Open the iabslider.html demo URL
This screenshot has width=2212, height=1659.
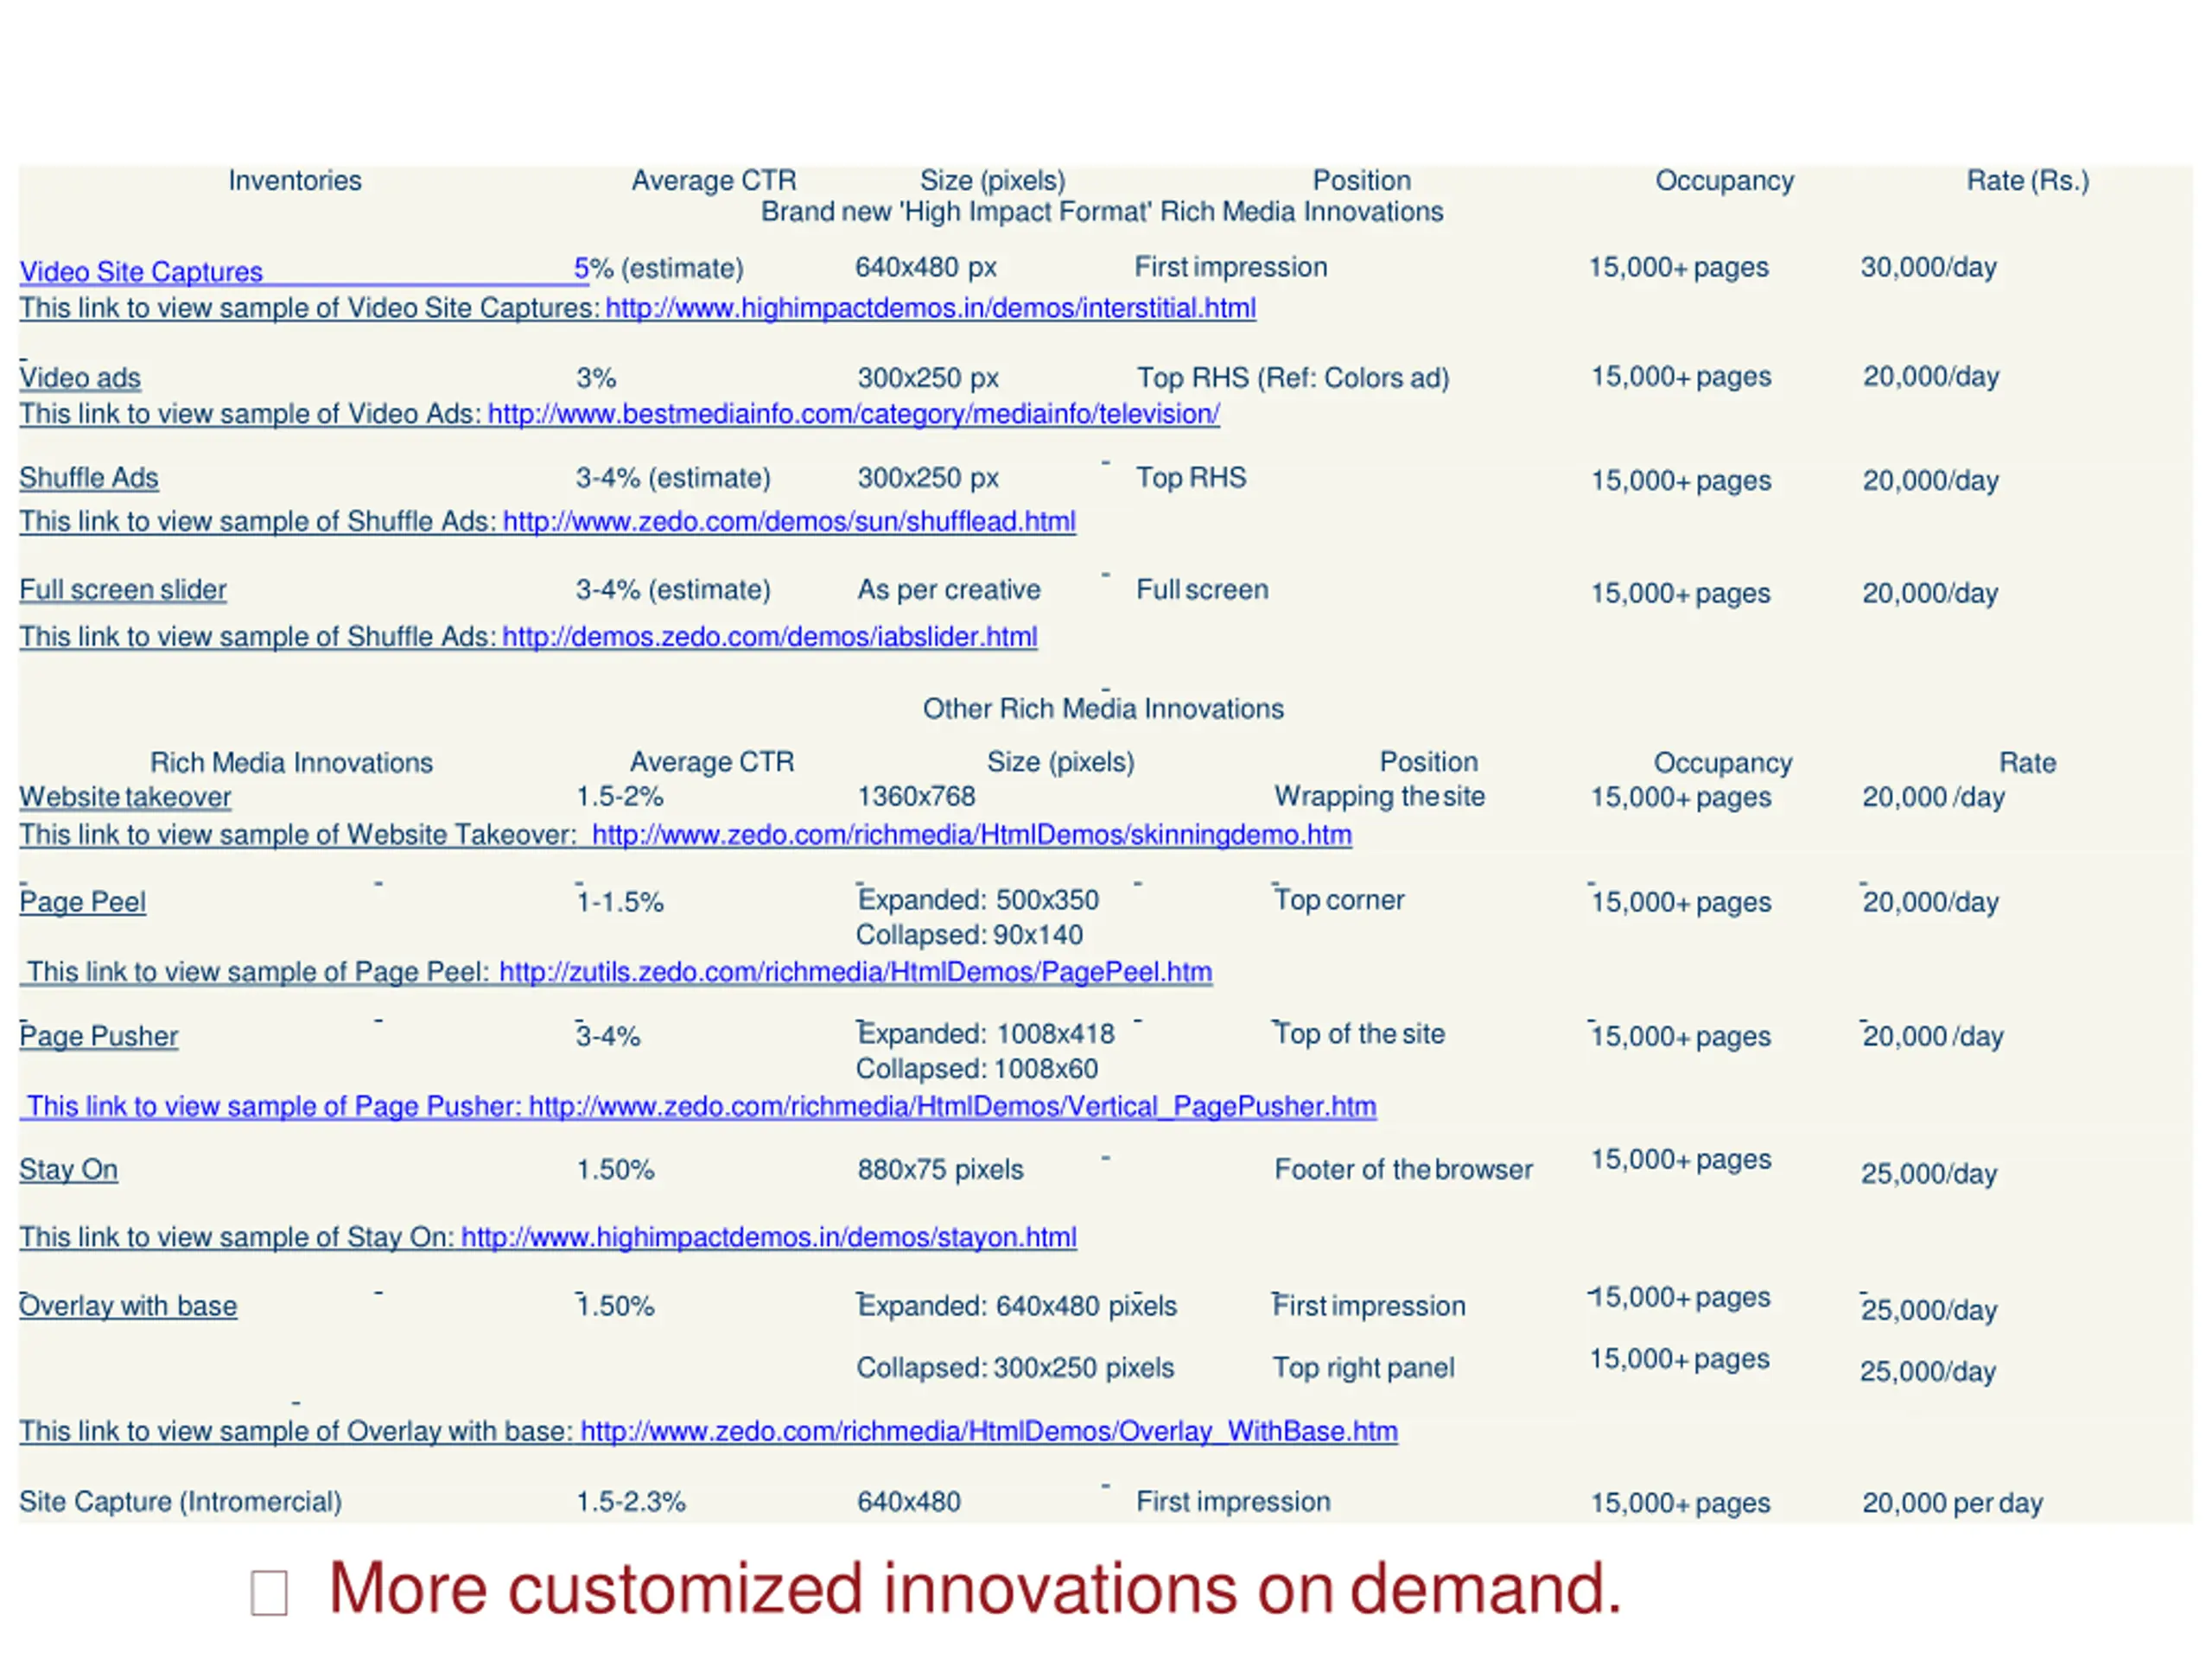click(x=769, y=637)
